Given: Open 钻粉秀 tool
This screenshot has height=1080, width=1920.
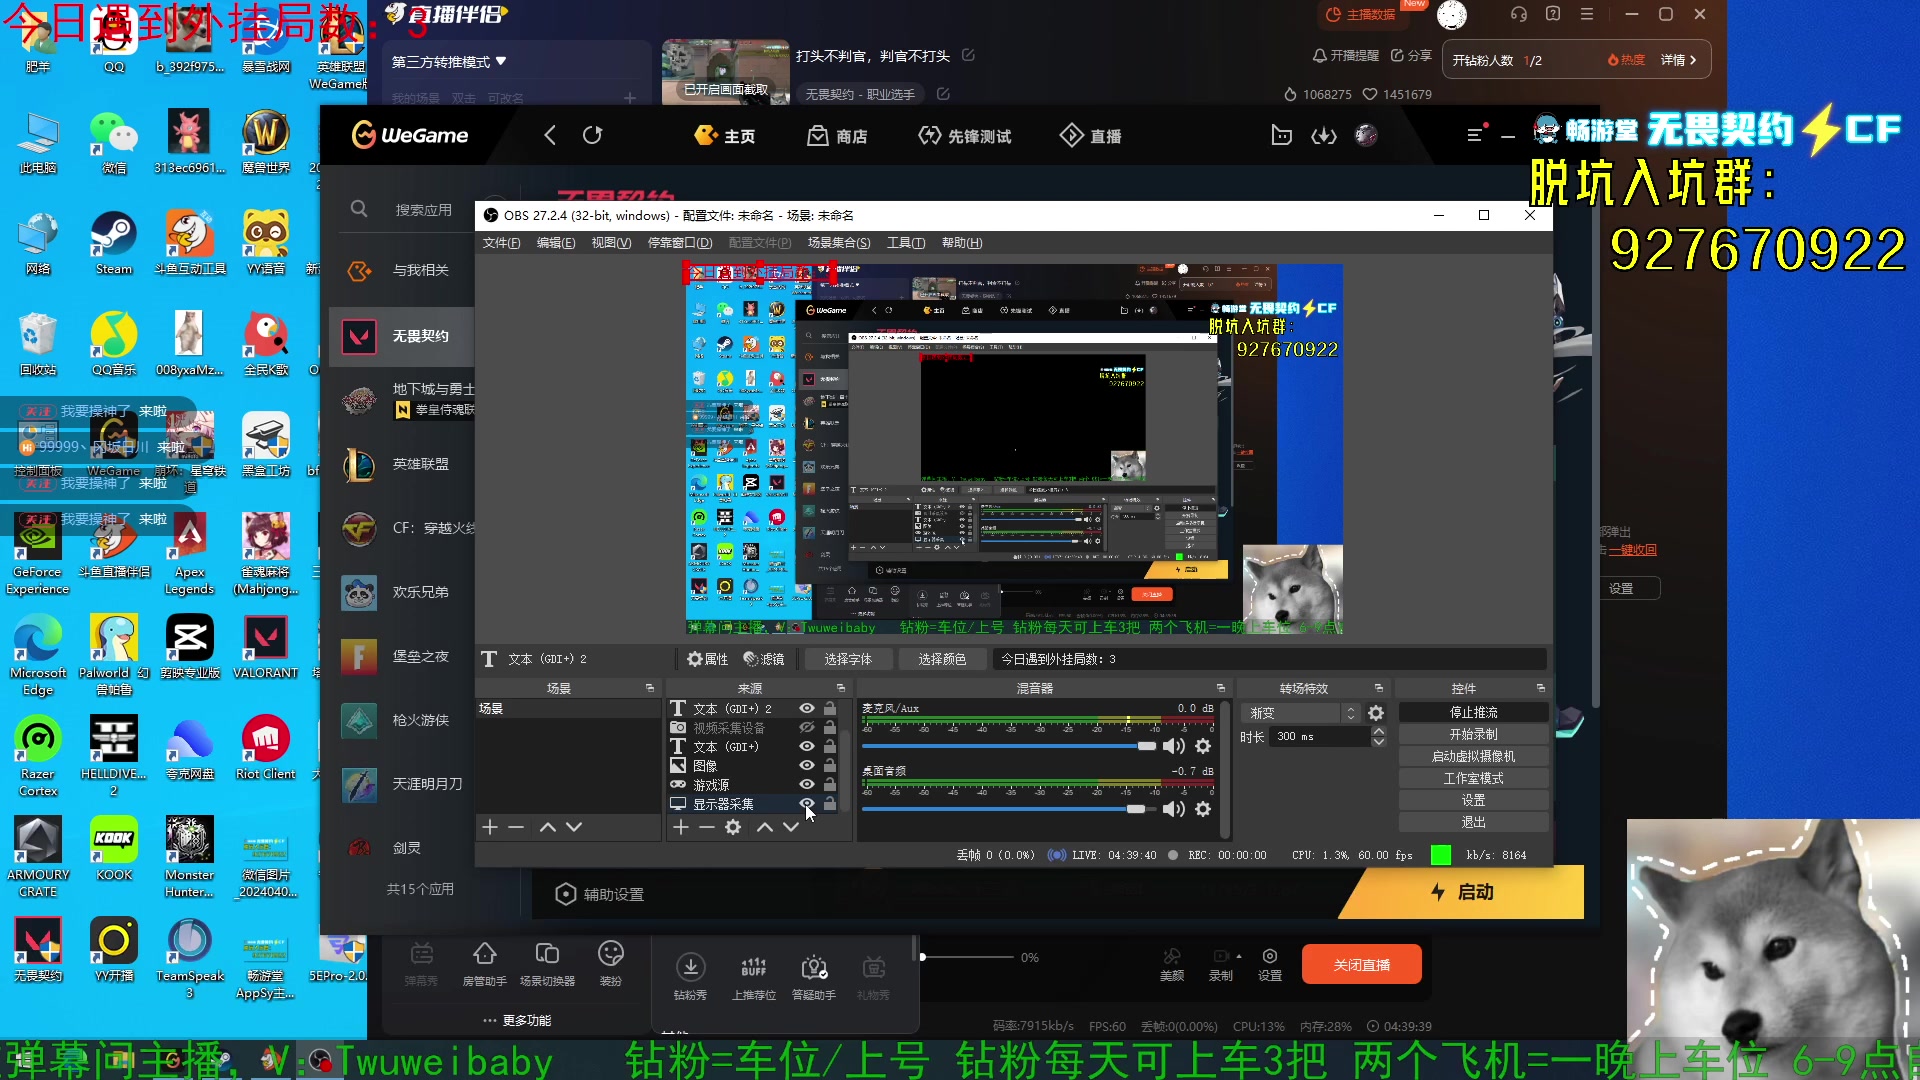Looking at the screenshot, I should (690, 977).
